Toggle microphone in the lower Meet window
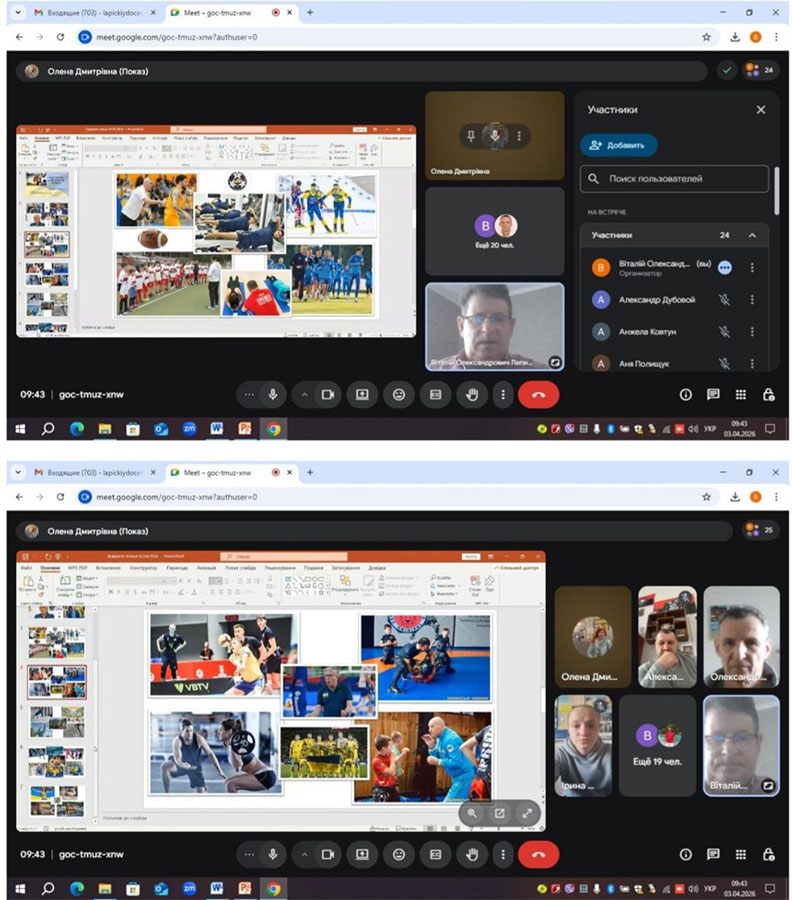Viewport: 792px width, 900px height. [273, 854]
